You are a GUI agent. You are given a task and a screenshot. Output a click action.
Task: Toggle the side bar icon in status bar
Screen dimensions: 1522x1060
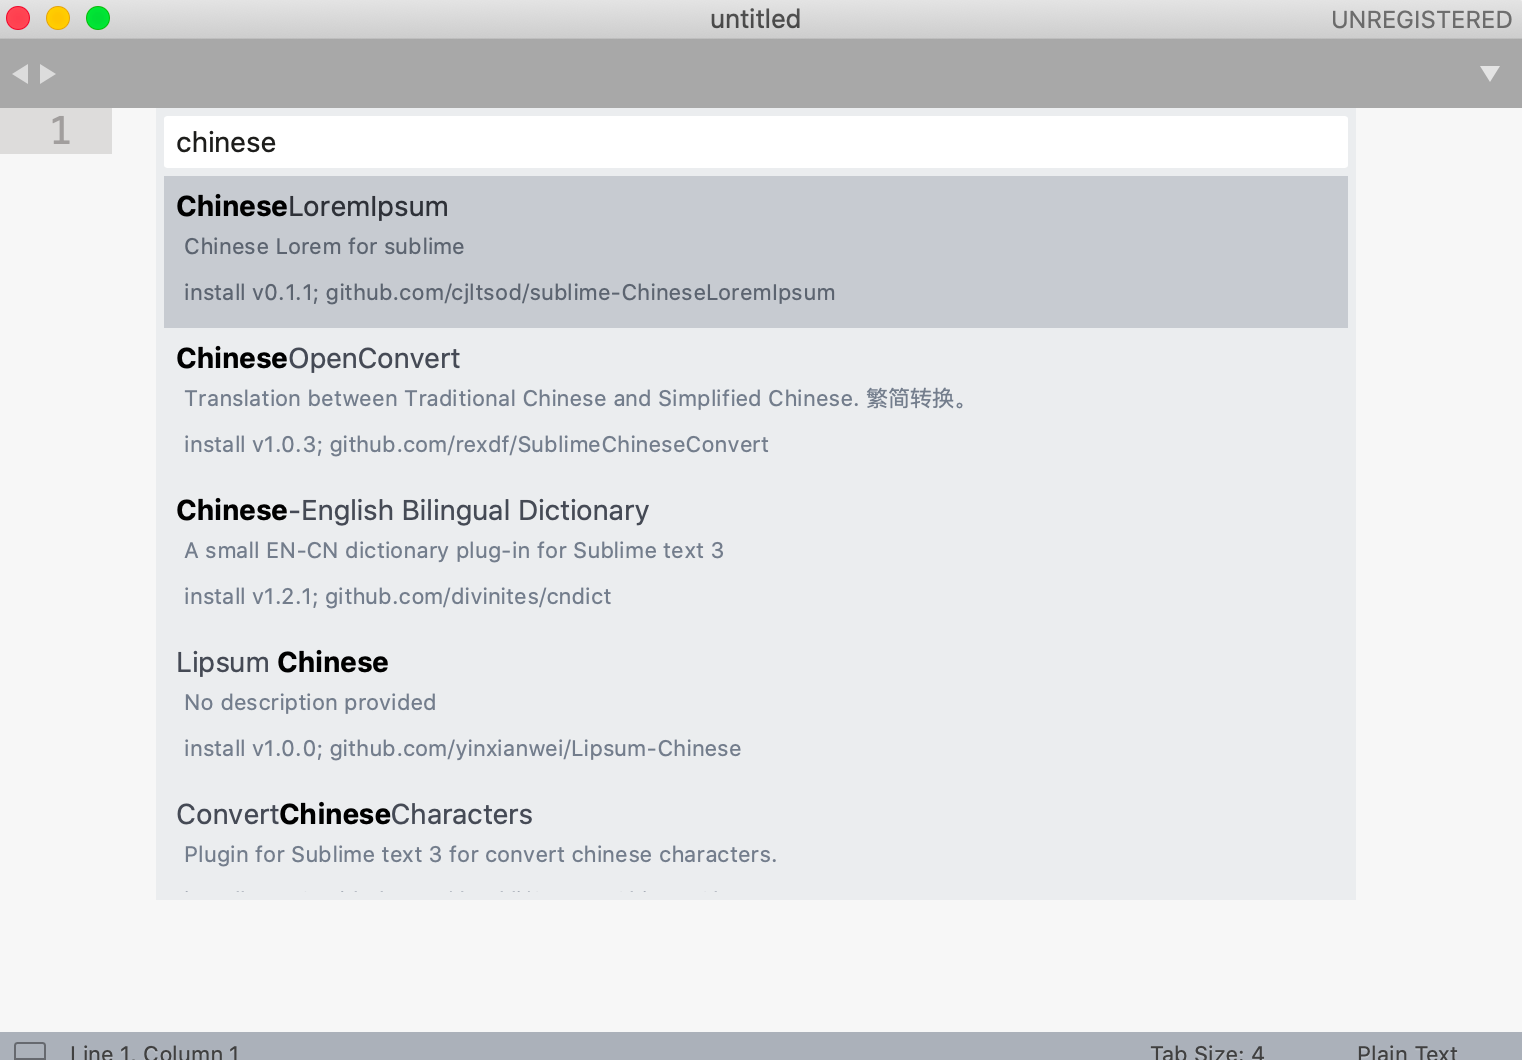tap(30, 1051)
